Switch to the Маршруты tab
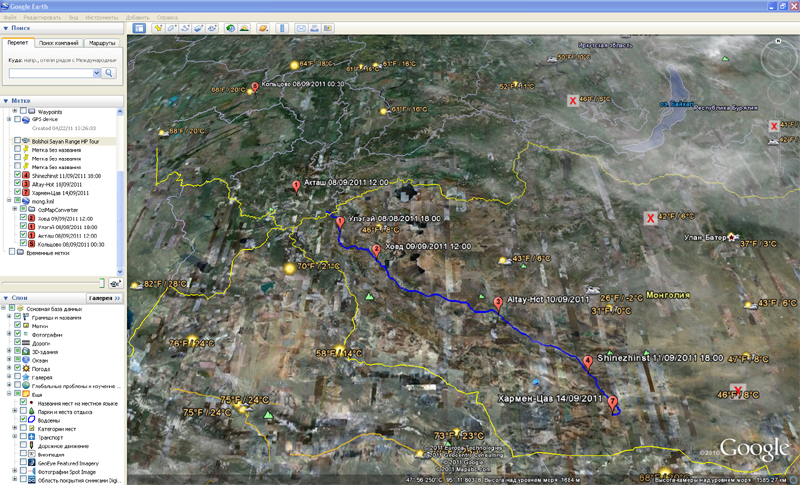The image size is (800, 485). click(102, 43)
